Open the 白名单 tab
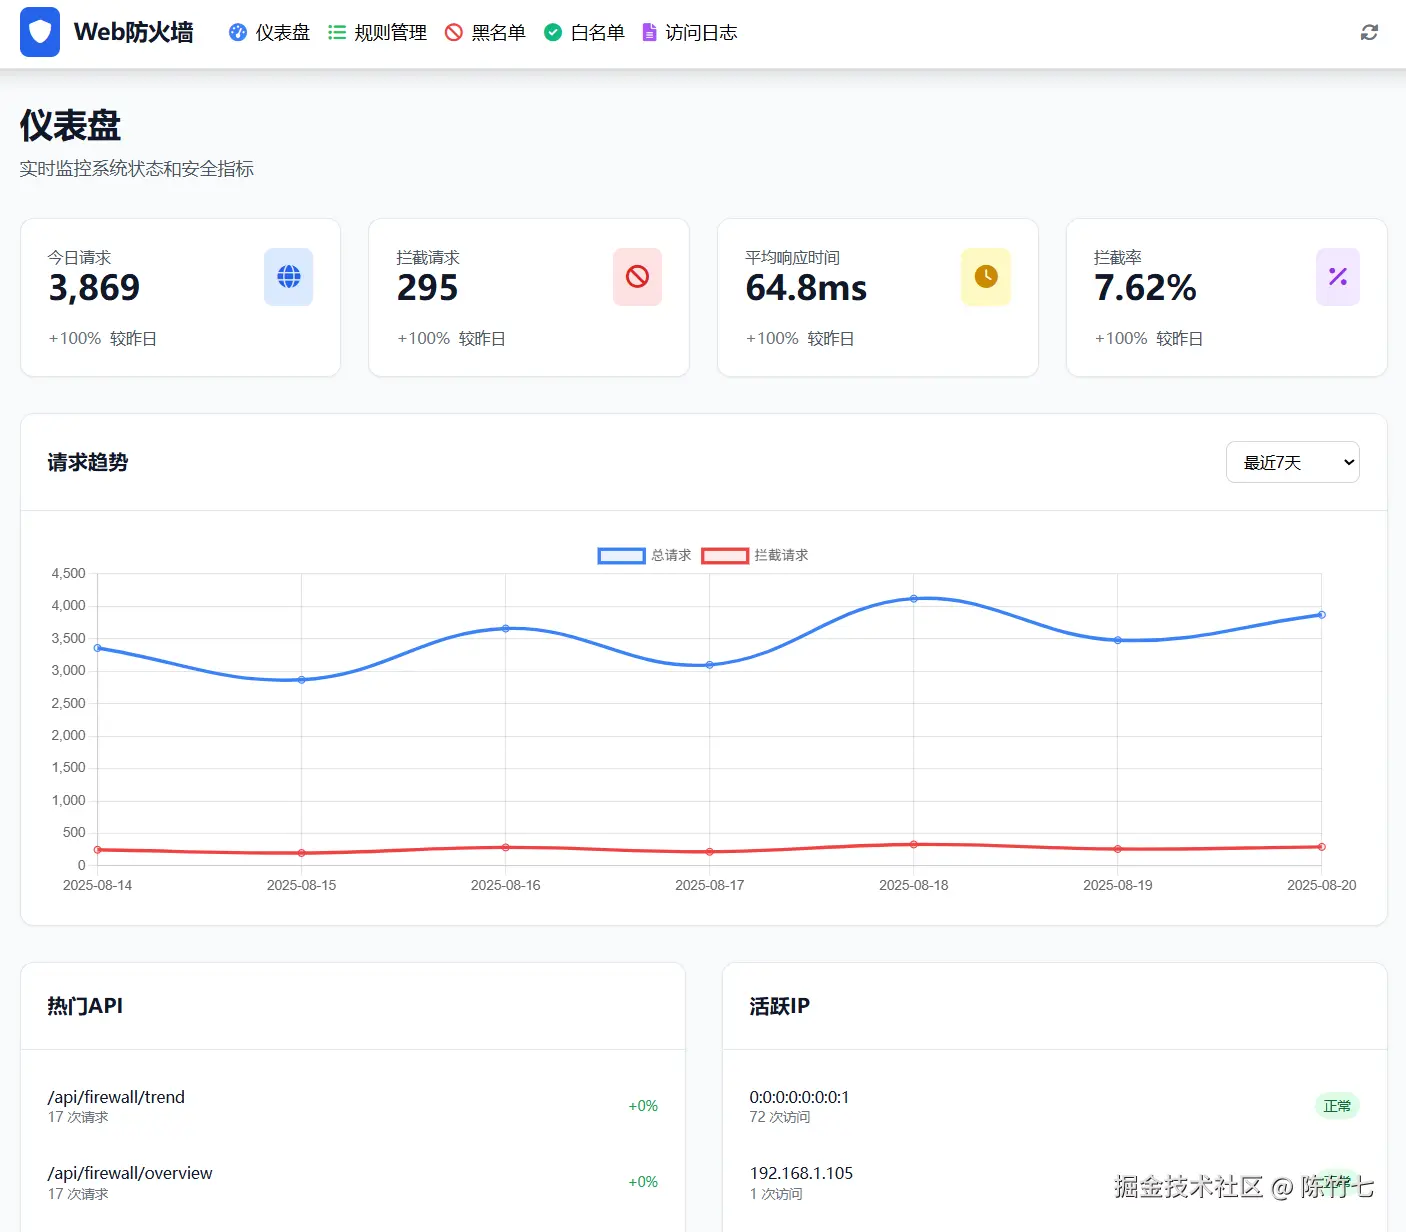The width and height of the screenshot is (1406, 1232). coord(584,33)
